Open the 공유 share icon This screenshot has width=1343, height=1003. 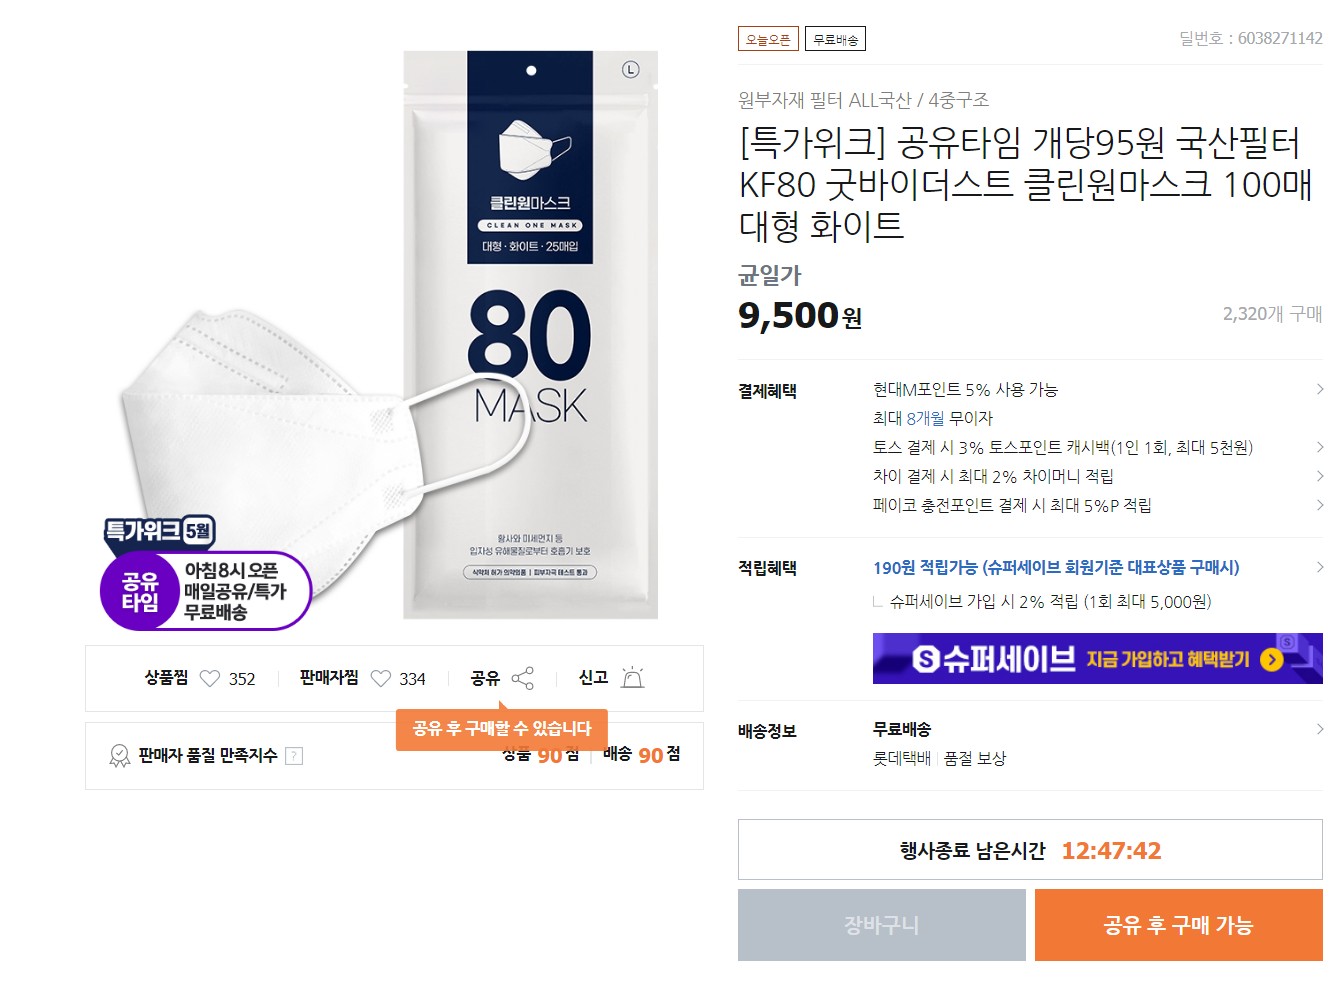[x=521, y=676]
